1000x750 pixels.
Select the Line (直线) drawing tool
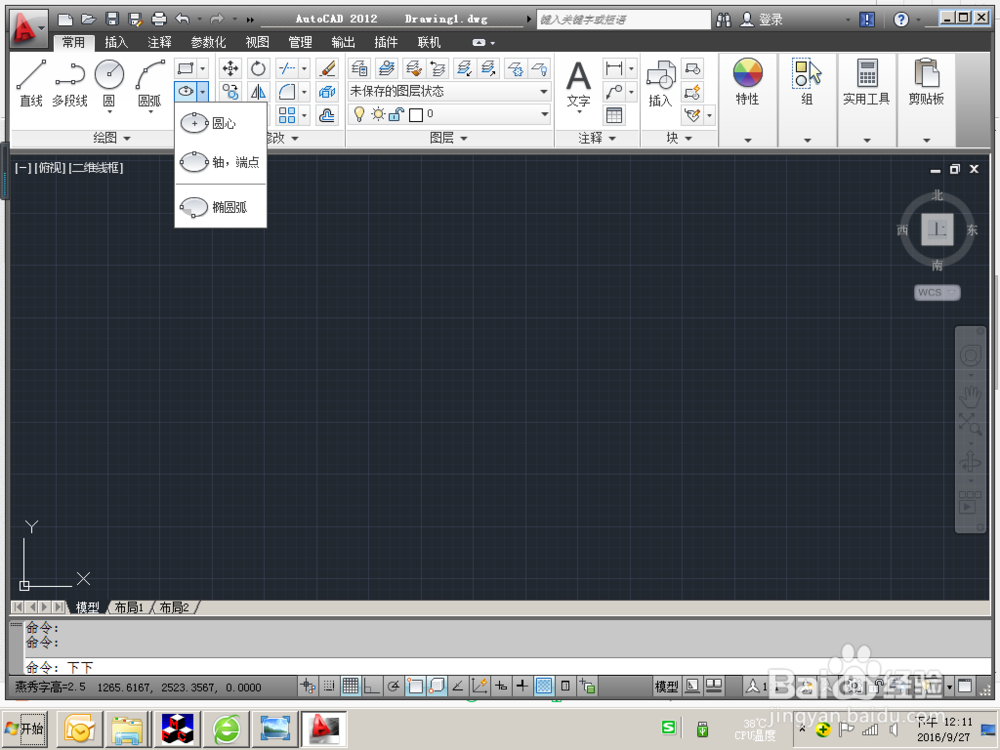tap(31, 83)
